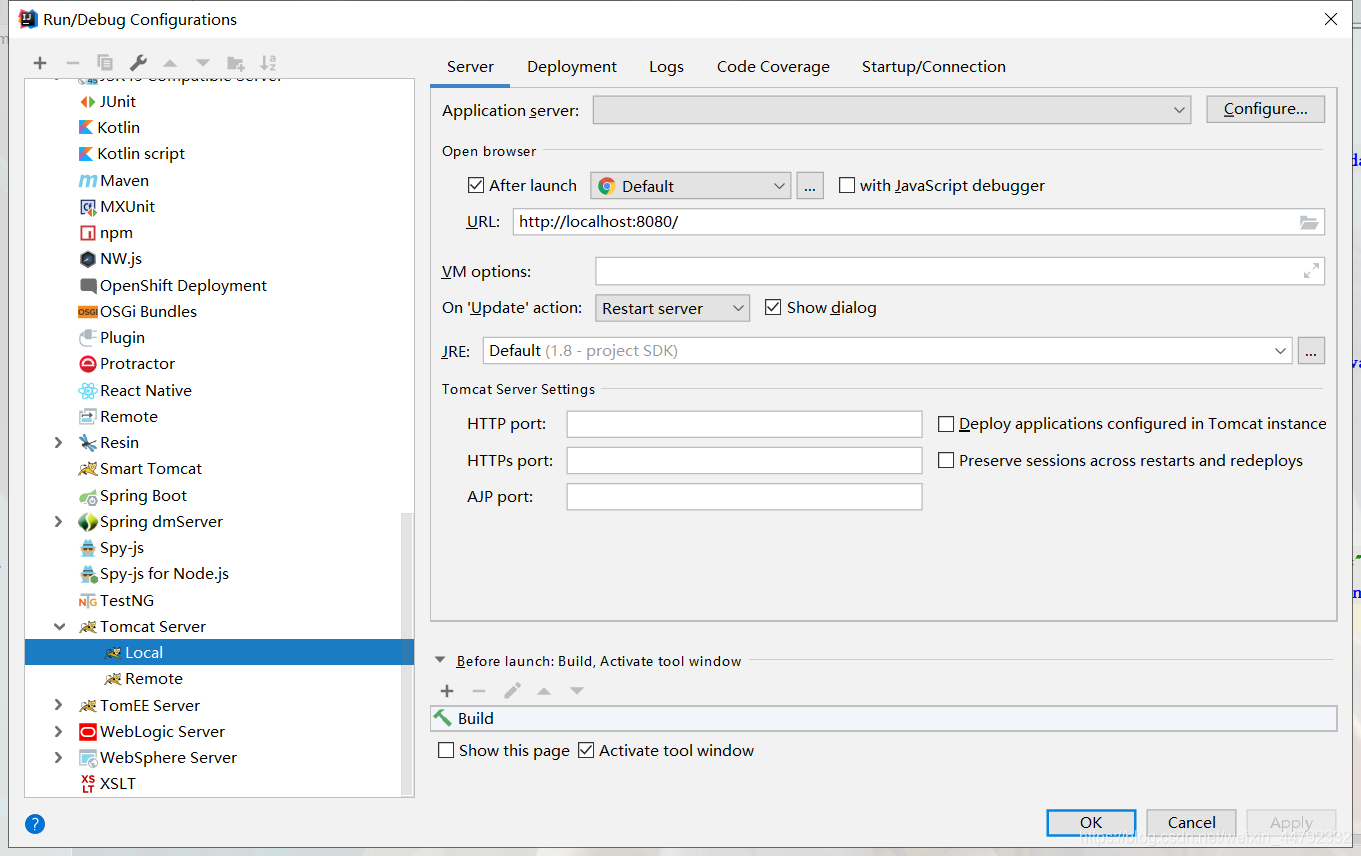The image size is (1361, 856).
Task: Check Deploy applications configured in Tomcat instance
Action: click(x=946, y=424)
